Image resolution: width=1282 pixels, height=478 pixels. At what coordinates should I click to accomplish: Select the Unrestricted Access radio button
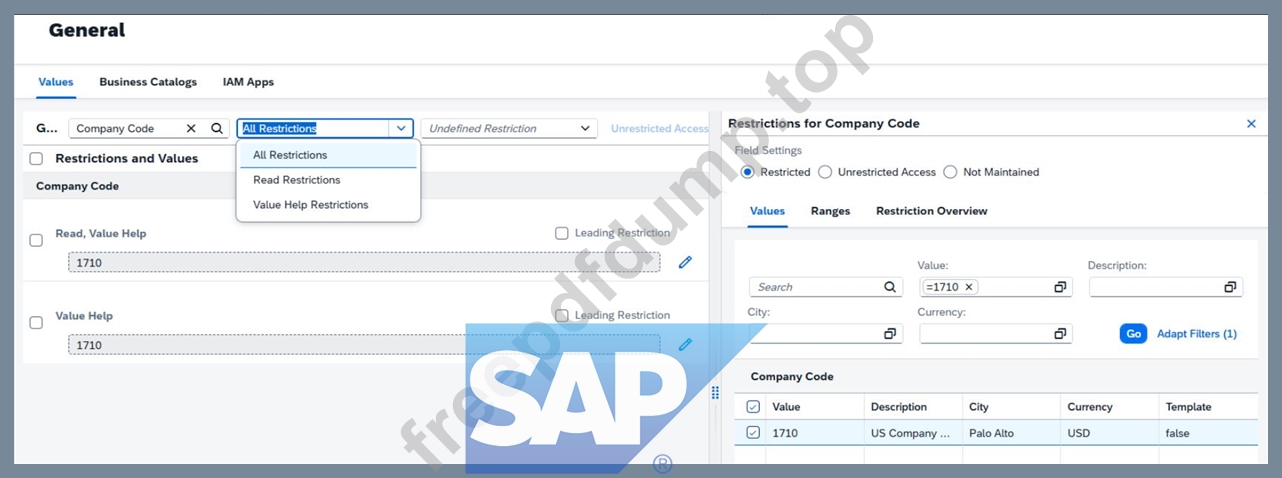pyautogui.click(x=825, y=172)
